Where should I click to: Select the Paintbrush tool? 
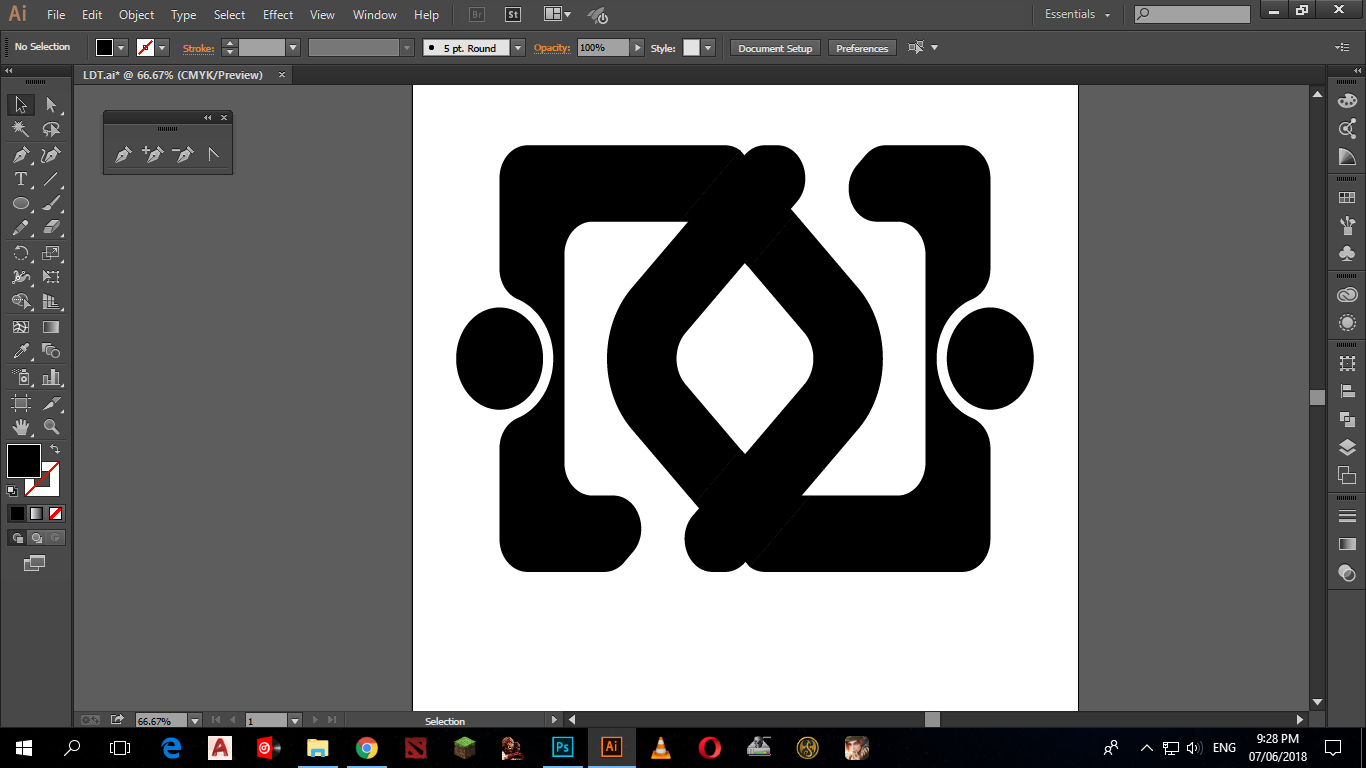click(x=51, y=204)
